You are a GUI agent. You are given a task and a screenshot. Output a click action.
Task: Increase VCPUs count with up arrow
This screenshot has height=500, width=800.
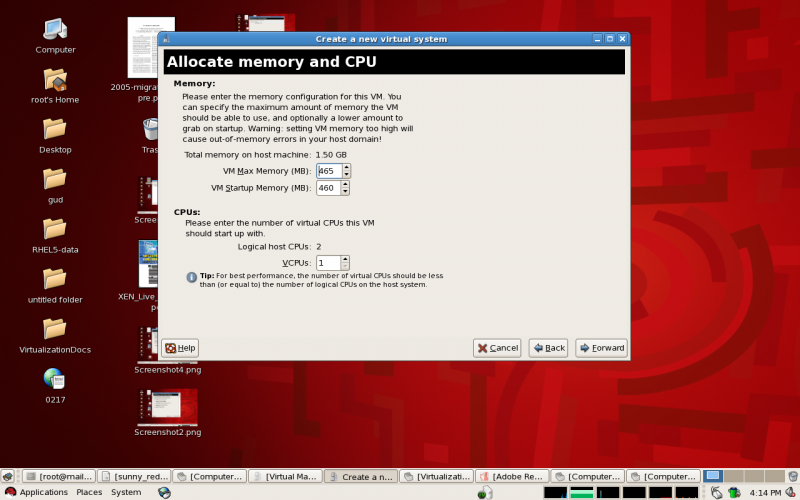pyautogui.click(x=345, y=259)
